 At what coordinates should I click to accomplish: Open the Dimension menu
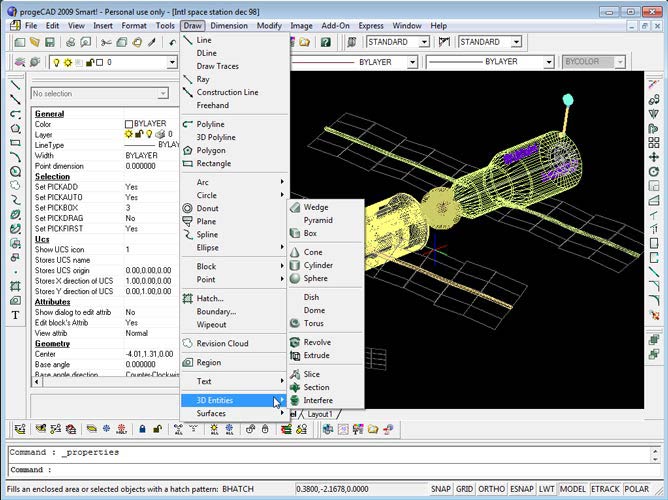tap(229, 25)
